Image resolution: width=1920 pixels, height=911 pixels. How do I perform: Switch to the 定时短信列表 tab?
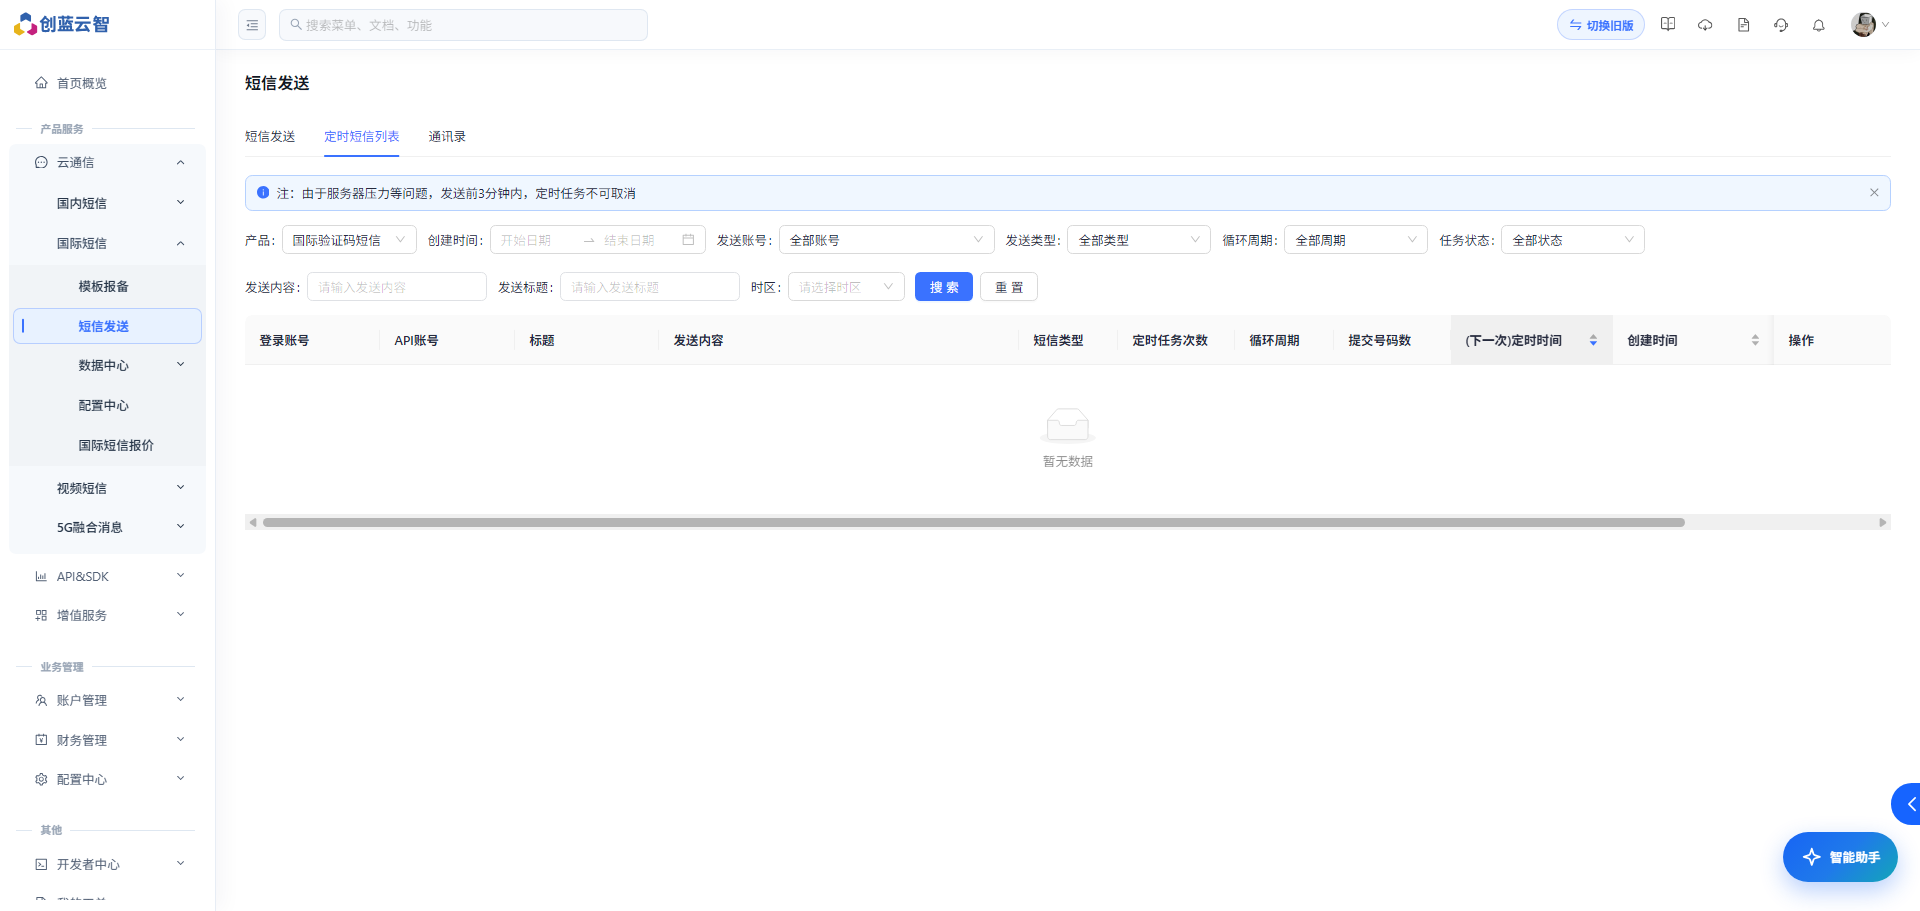tap(361, 136)
